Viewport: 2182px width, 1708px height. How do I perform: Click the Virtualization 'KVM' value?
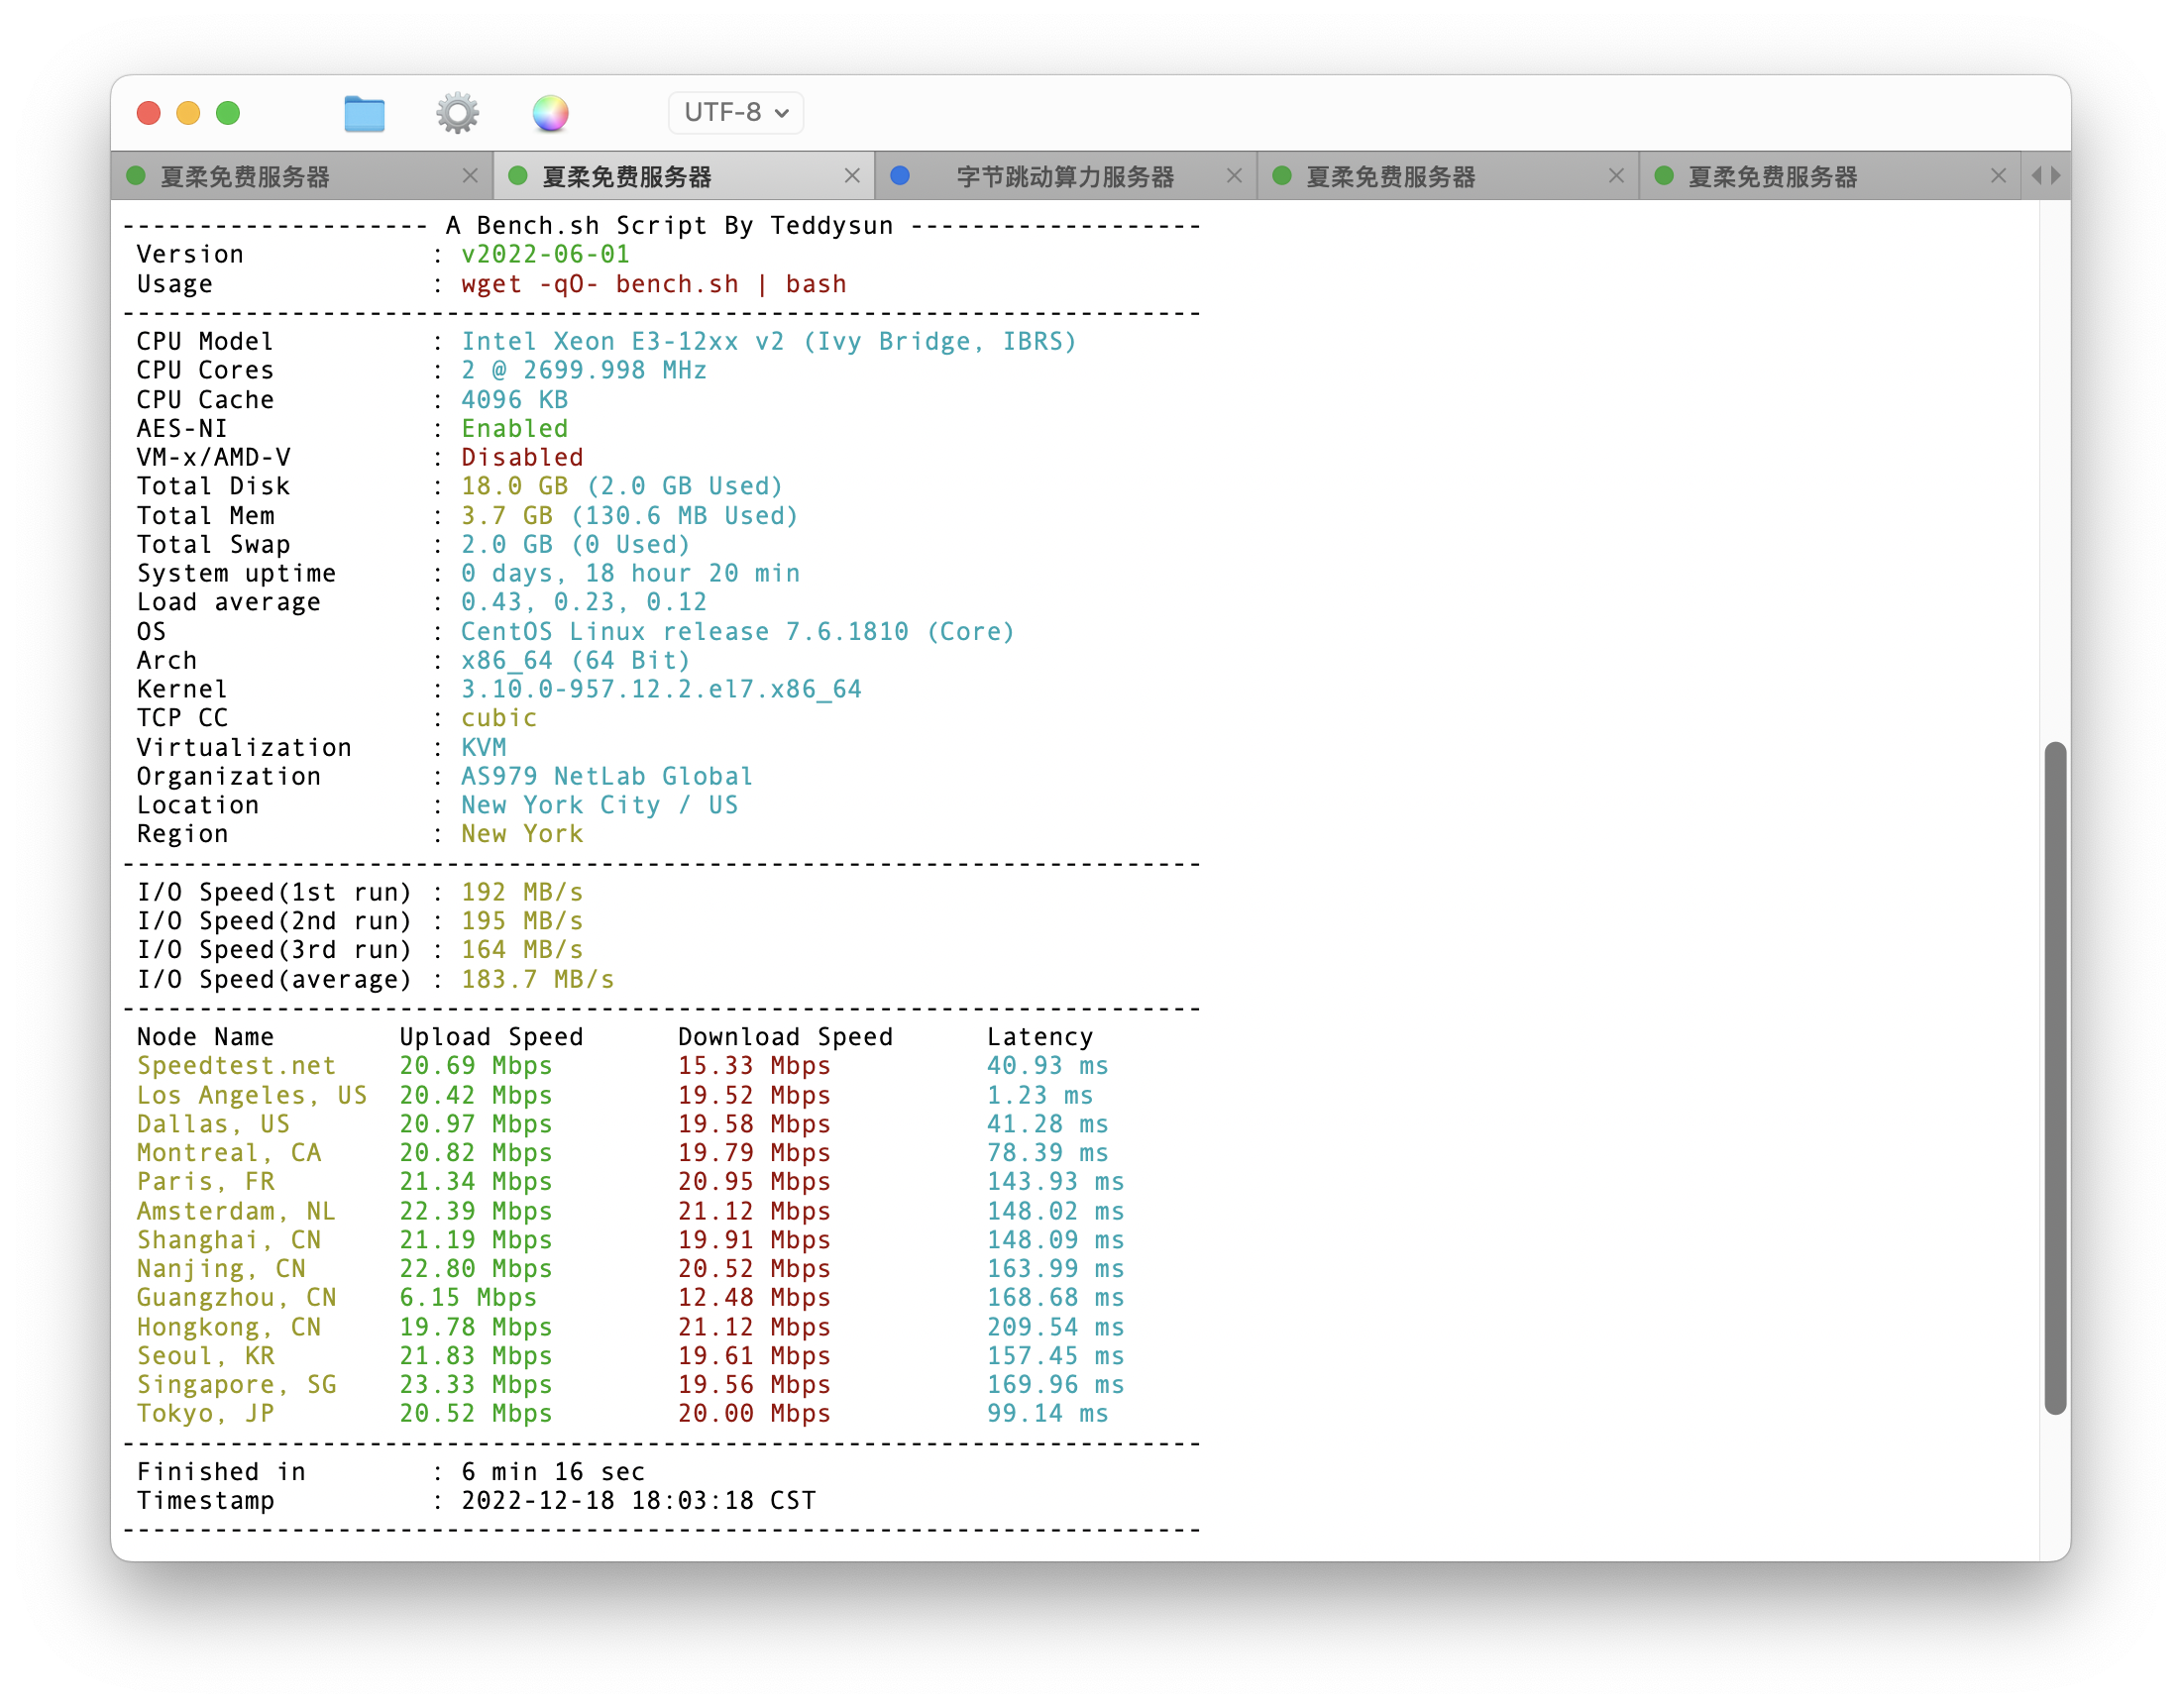484,748
